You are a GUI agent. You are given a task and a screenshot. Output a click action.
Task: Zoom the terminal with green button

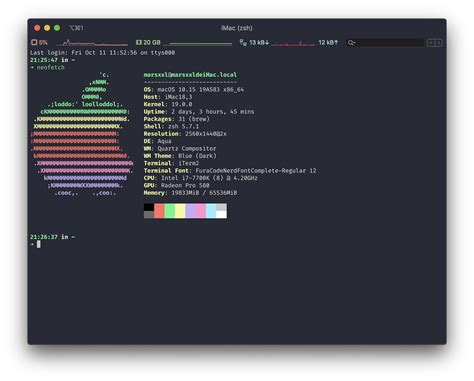tap(57, 28)
